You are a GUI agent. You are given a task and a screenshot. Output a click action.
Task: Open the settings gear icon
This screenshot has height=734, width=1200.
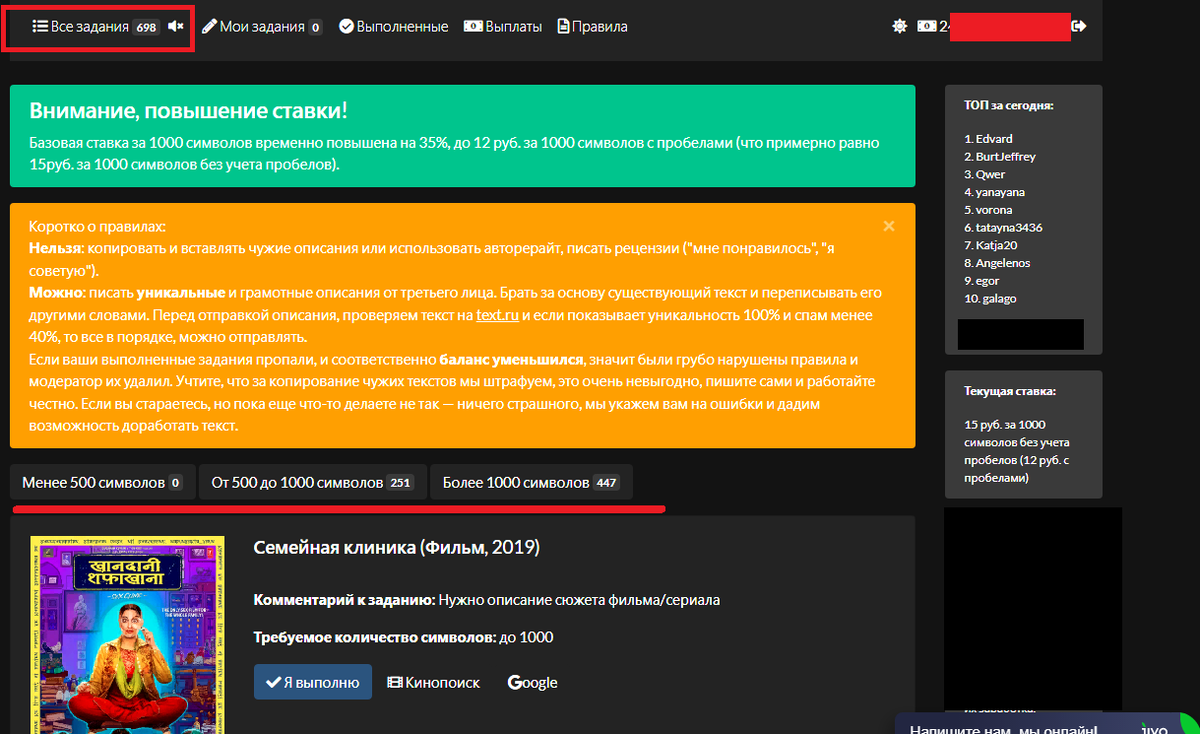coord(899,26)
